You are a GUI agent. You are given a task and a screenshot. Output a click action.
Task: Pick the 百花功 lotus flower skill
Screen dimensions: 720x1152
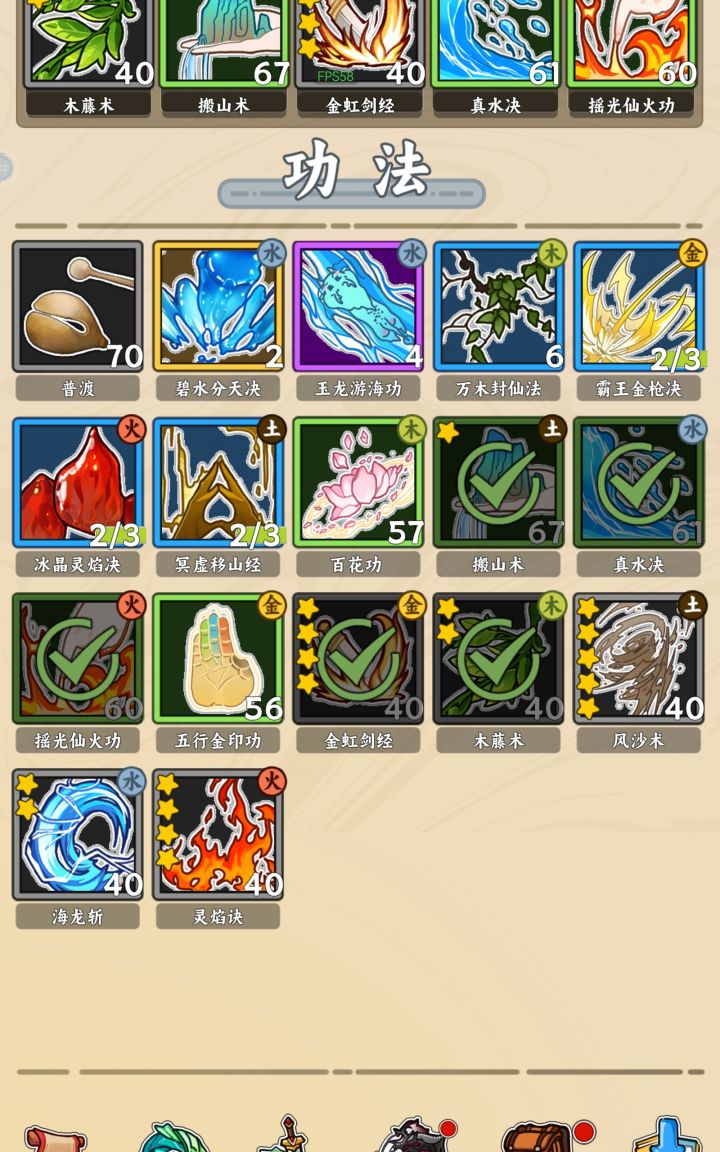[x=359, y=482]
